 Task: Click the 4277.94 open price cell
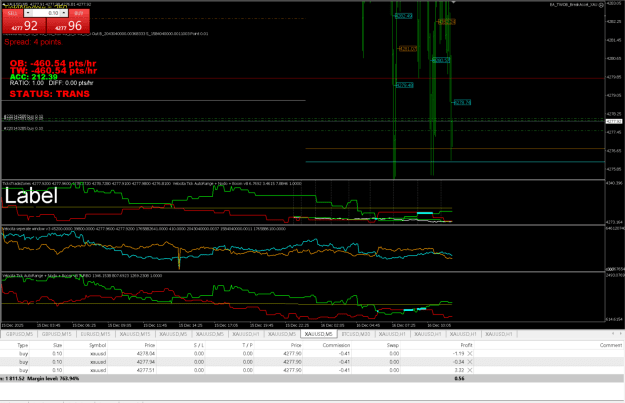pos(146,362)
